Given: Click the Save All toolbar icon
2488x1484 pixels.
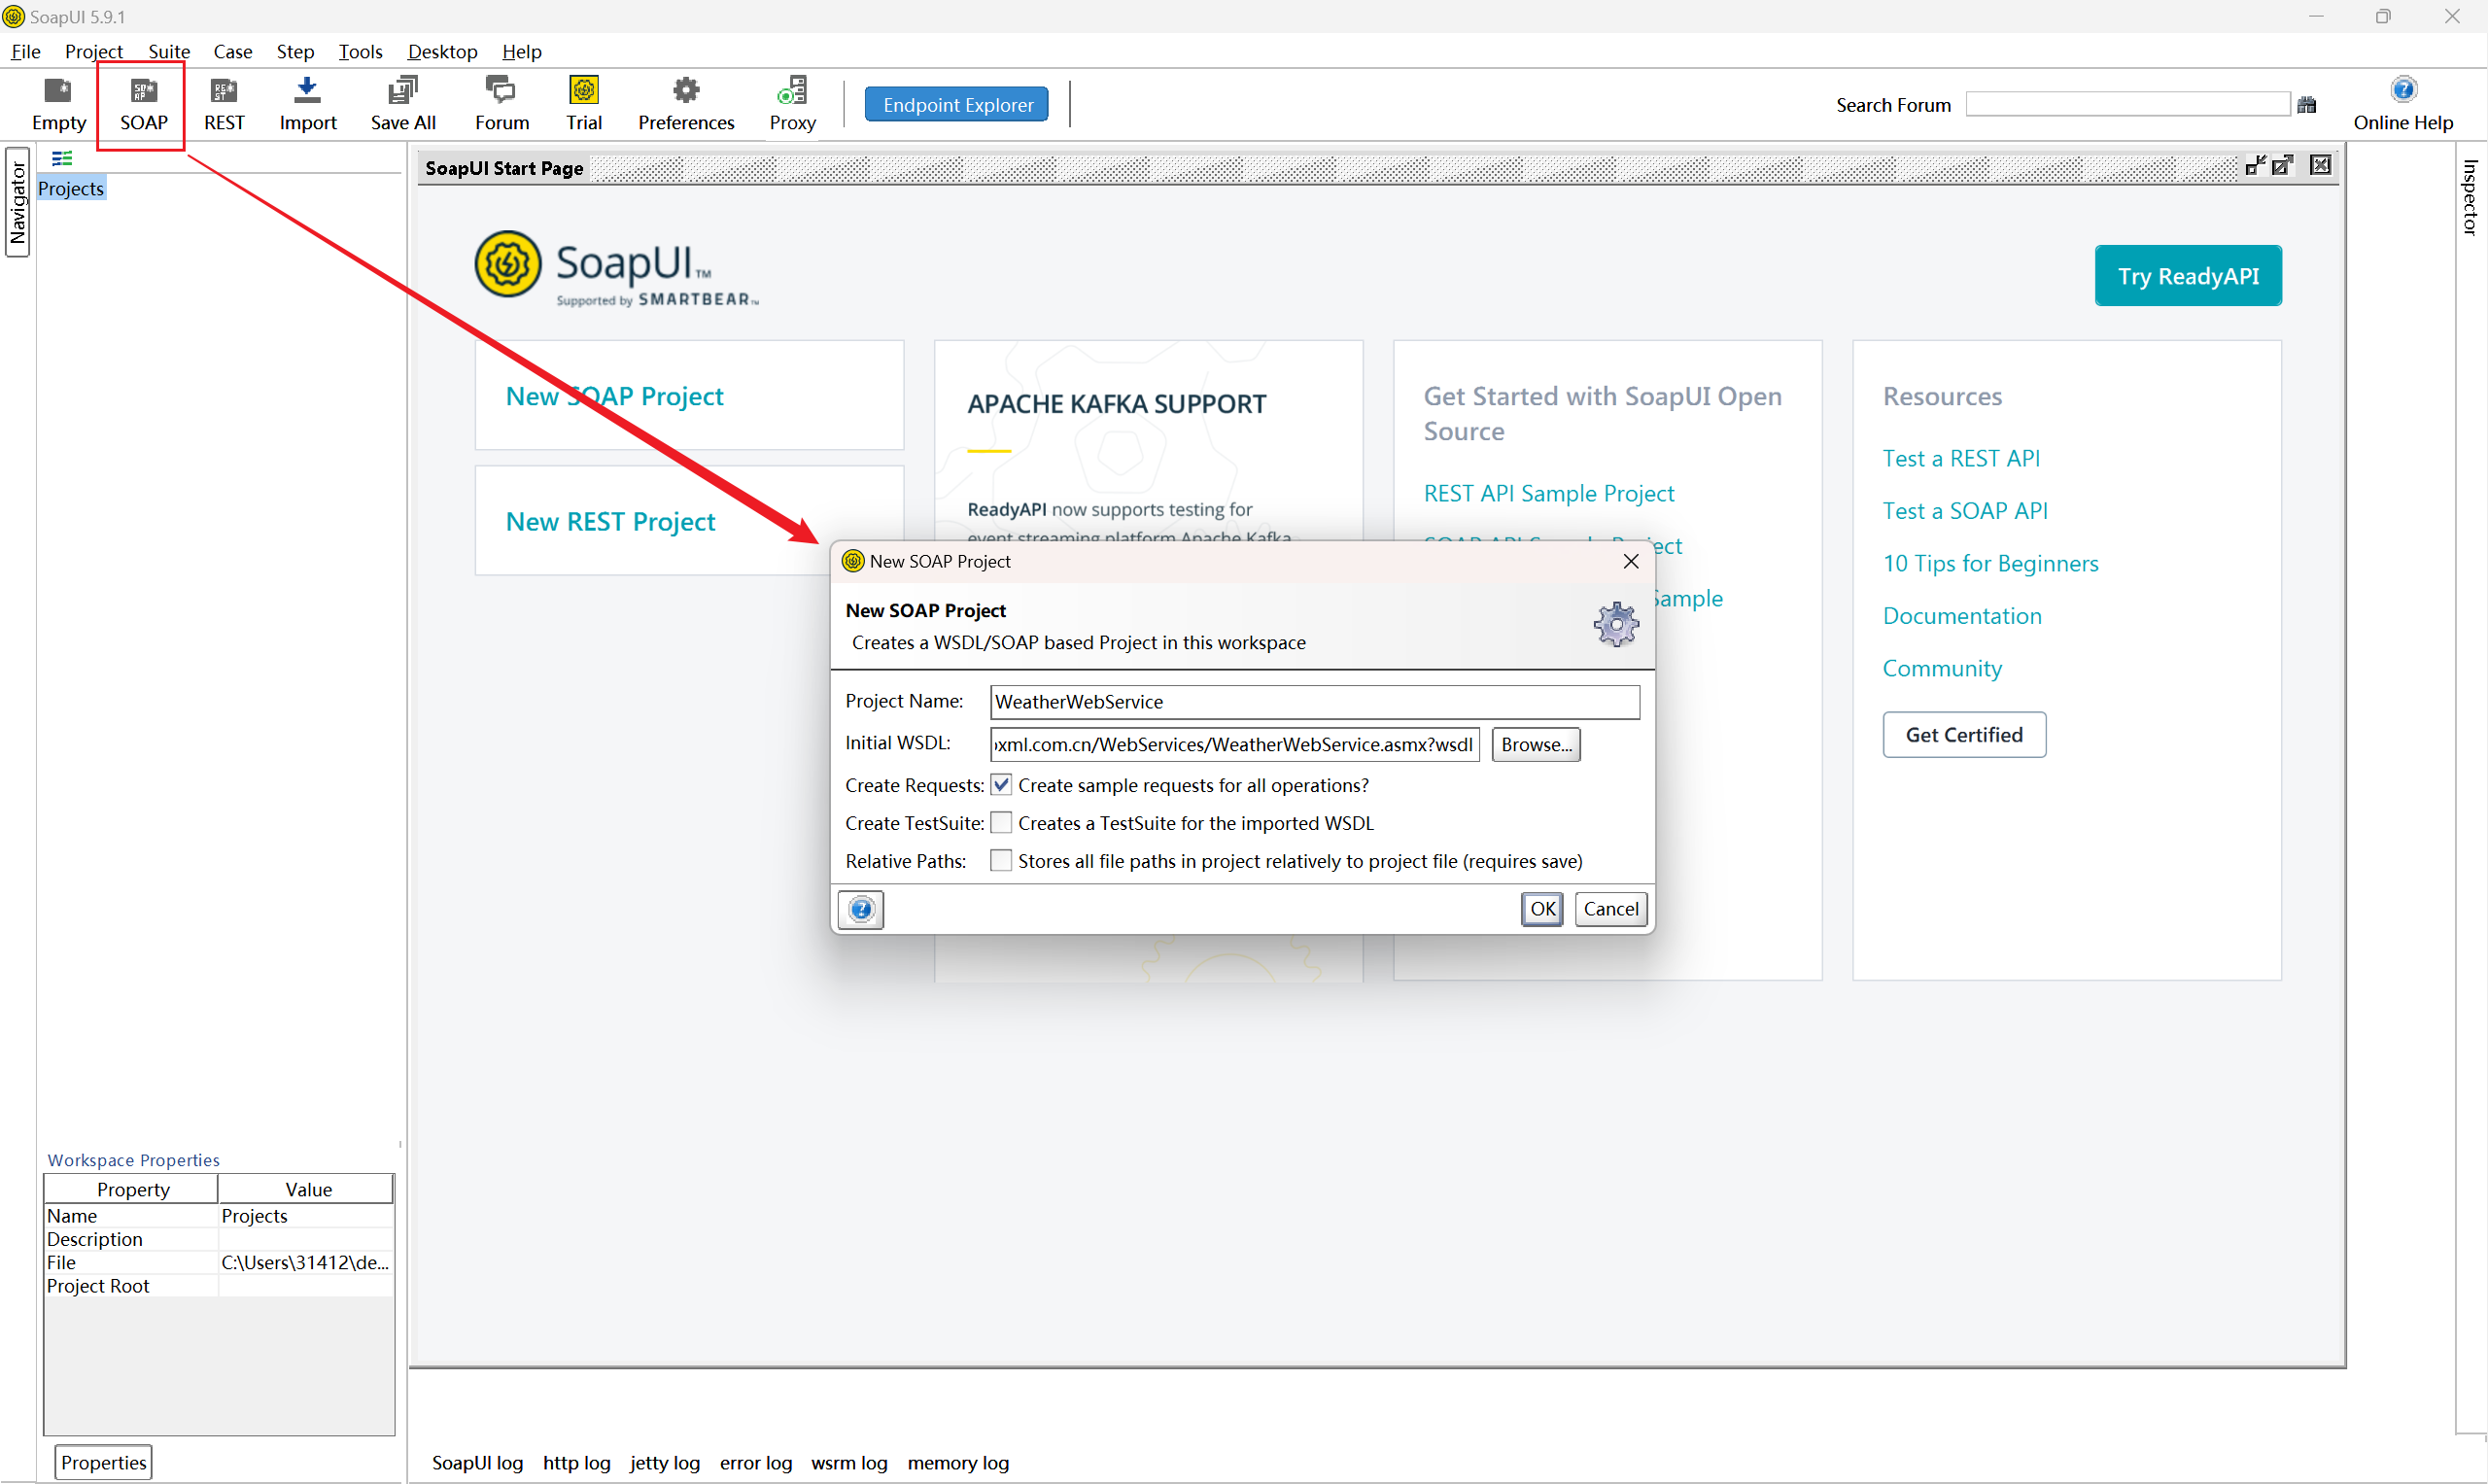Looking at the screenshot, I should point(403,104).
